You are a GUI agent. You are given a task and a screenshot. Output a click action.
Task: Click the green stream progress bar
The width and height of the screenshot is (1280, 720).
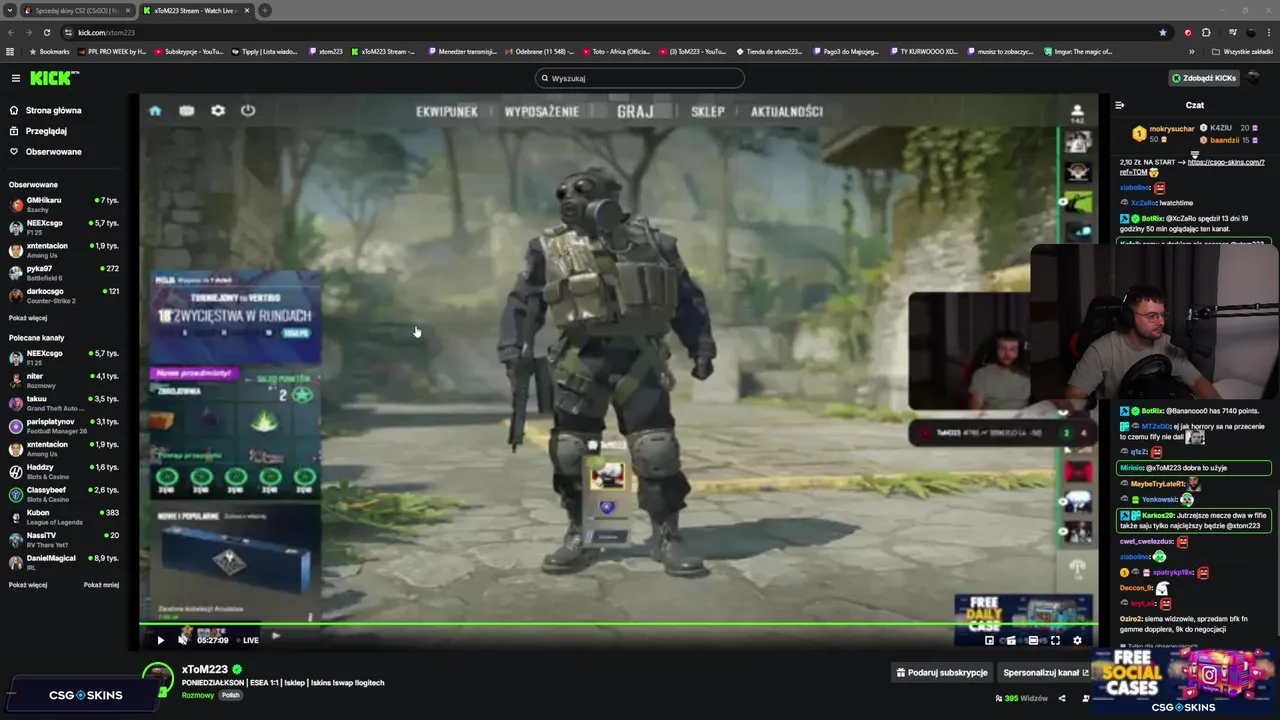click(x=618, y=626)
